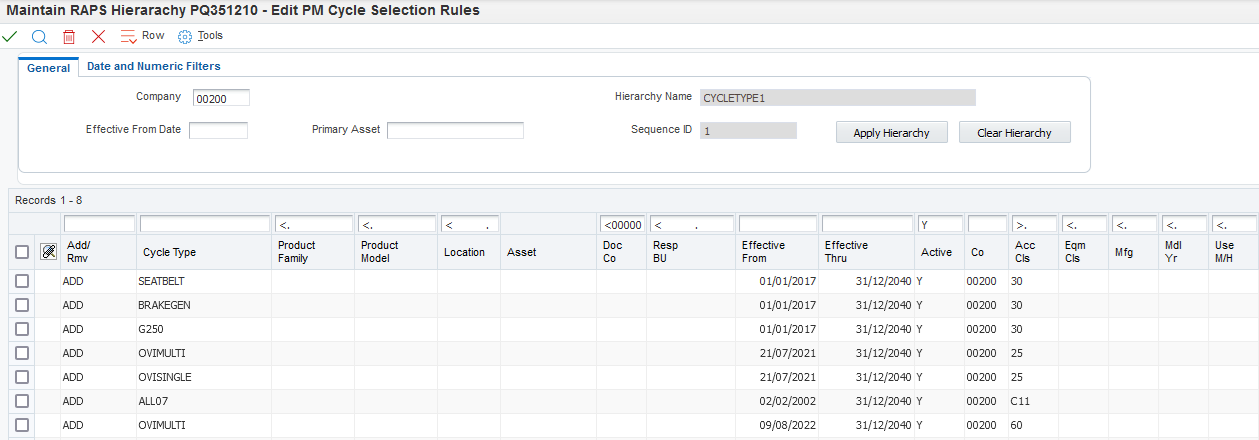The image size is (1259, 440).
Task: Click the Primary Asset text box
Action: [x=455, y=130]
